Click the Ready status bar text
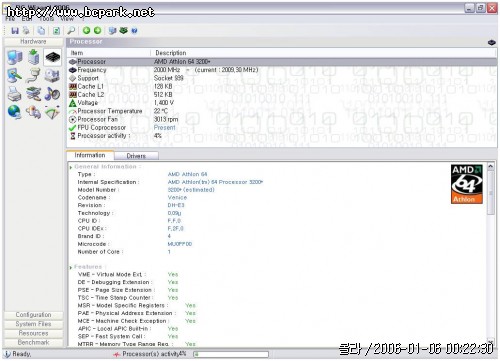 [x=22, y=354]
